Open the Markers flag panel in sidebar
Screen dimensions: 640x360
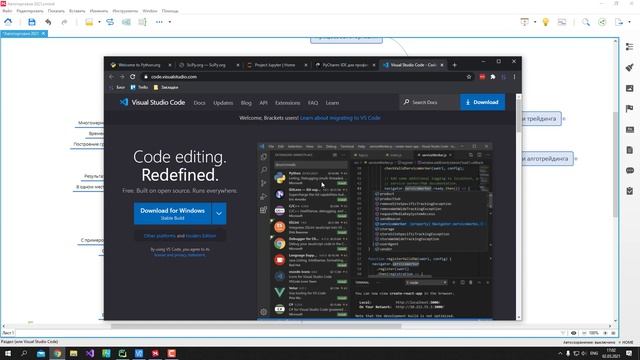pos(630,109)
